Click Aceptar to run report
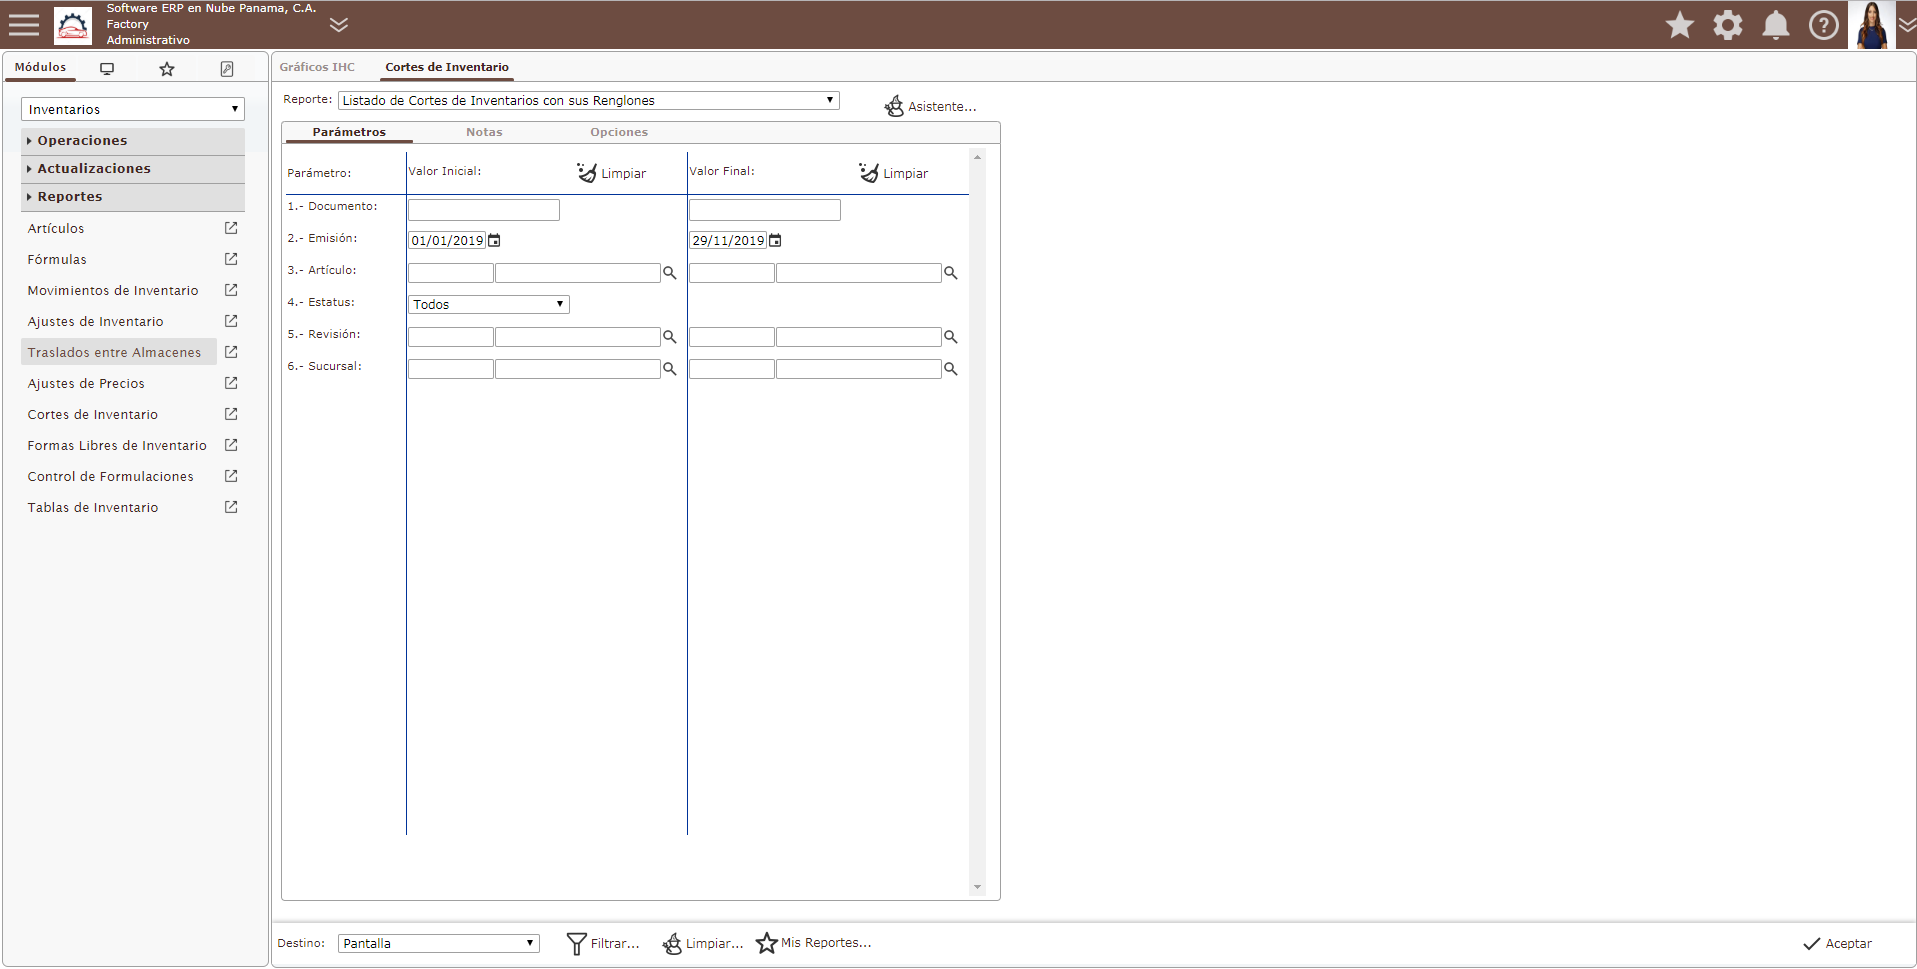This screenshot has width=1917, height=969. (1838, 943)
